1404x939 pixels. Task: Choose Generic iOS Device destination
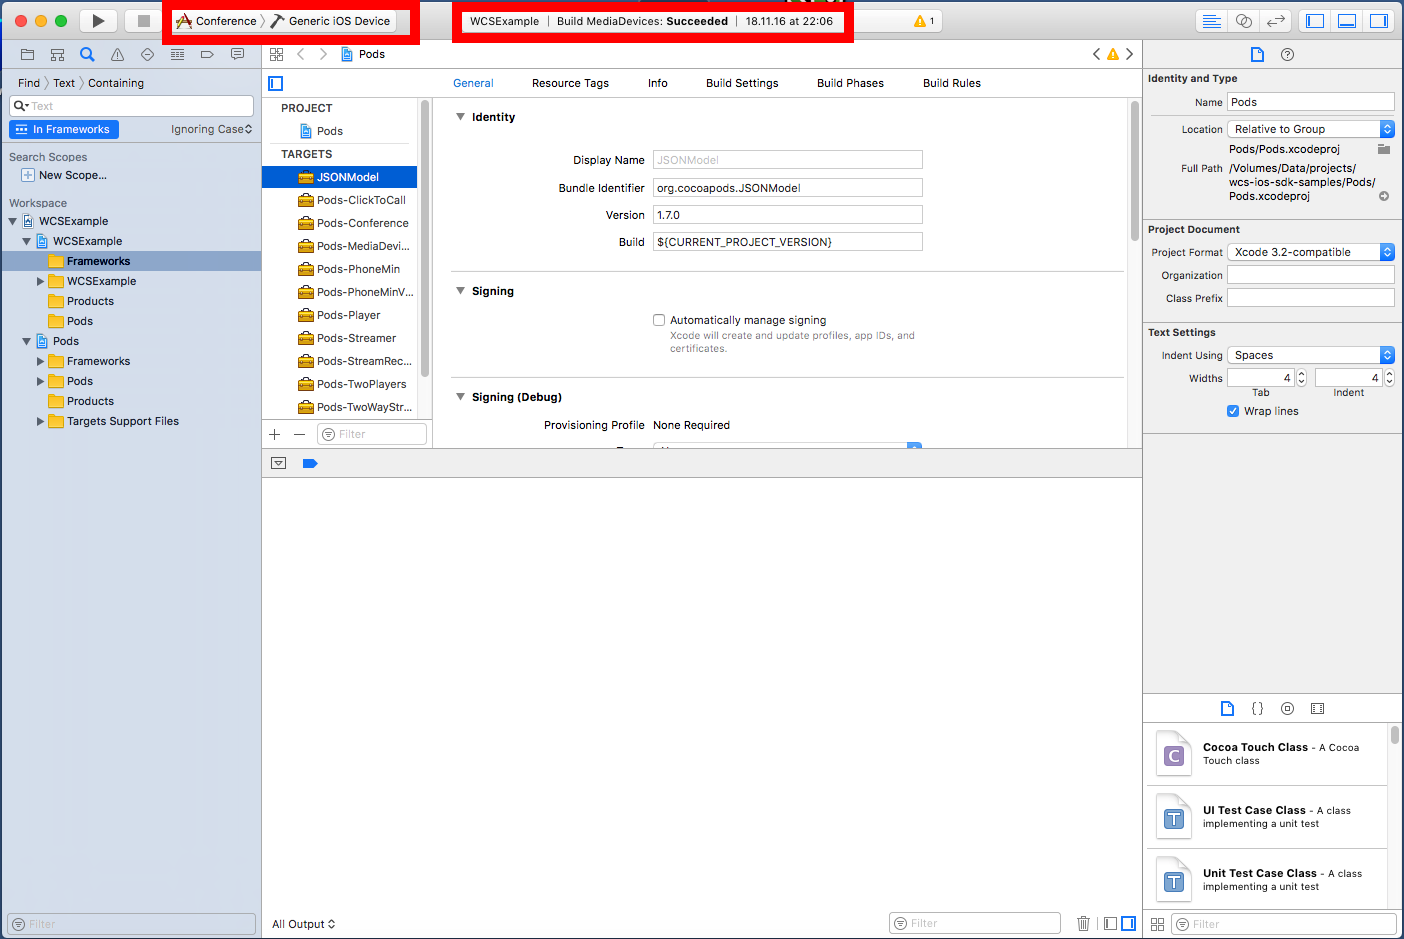[x=331, y=21]
